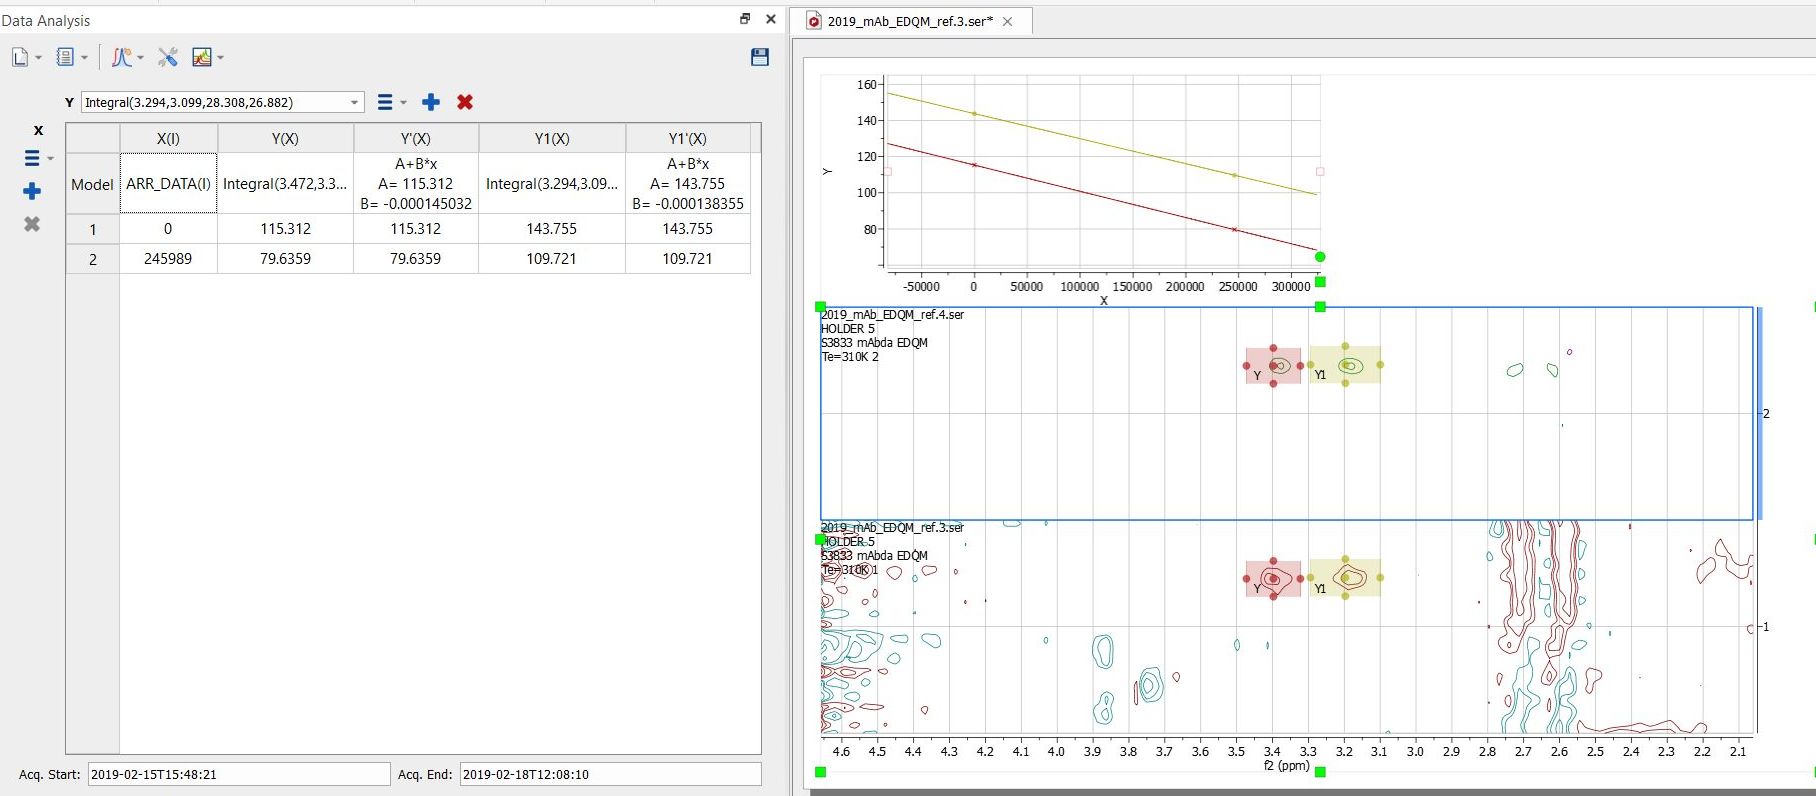Click the red Y integral region in ref.3 spectrum

(x=1273, y=579)
